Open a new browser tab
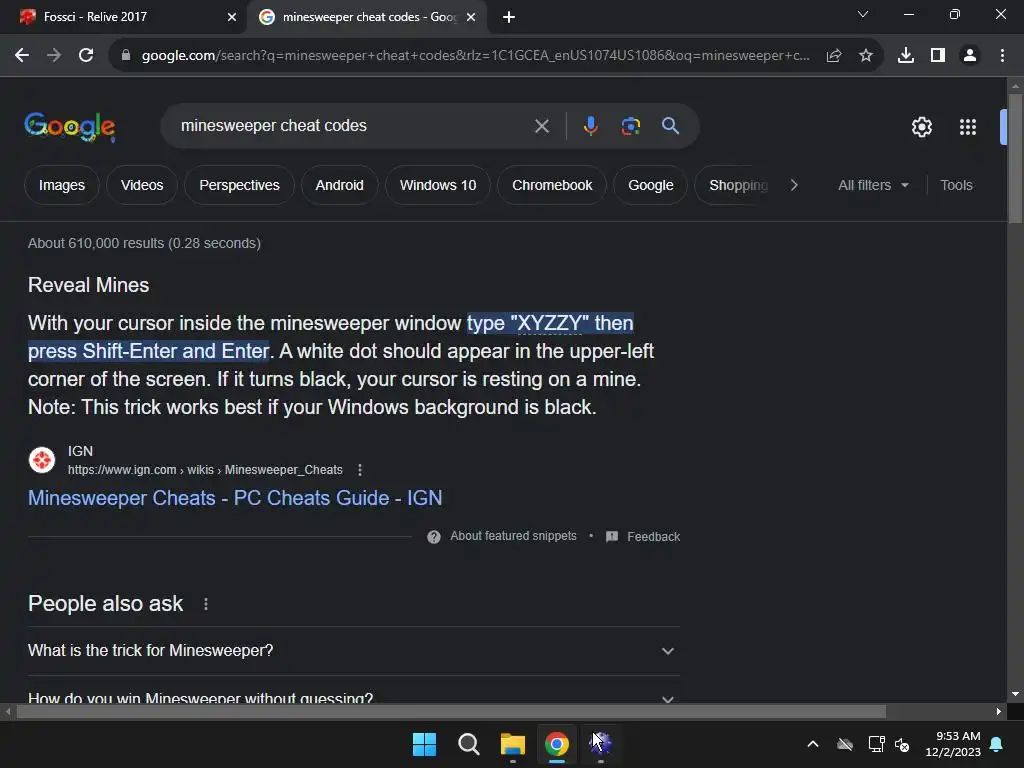This screenshot has width=1024, height=768. (509, 17)
